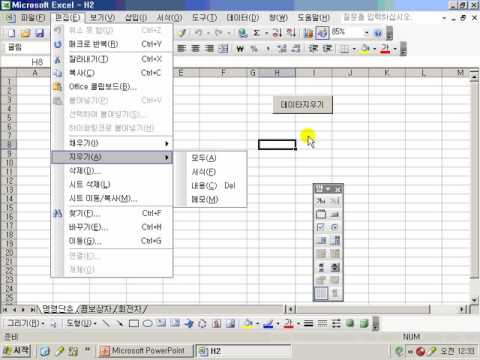The height and width of the screenshot is (360, 480).
Task: Open the Font Color dropdown arrow on Formatting toolbar
Action: pyautogui.click(x=395, y=49)
